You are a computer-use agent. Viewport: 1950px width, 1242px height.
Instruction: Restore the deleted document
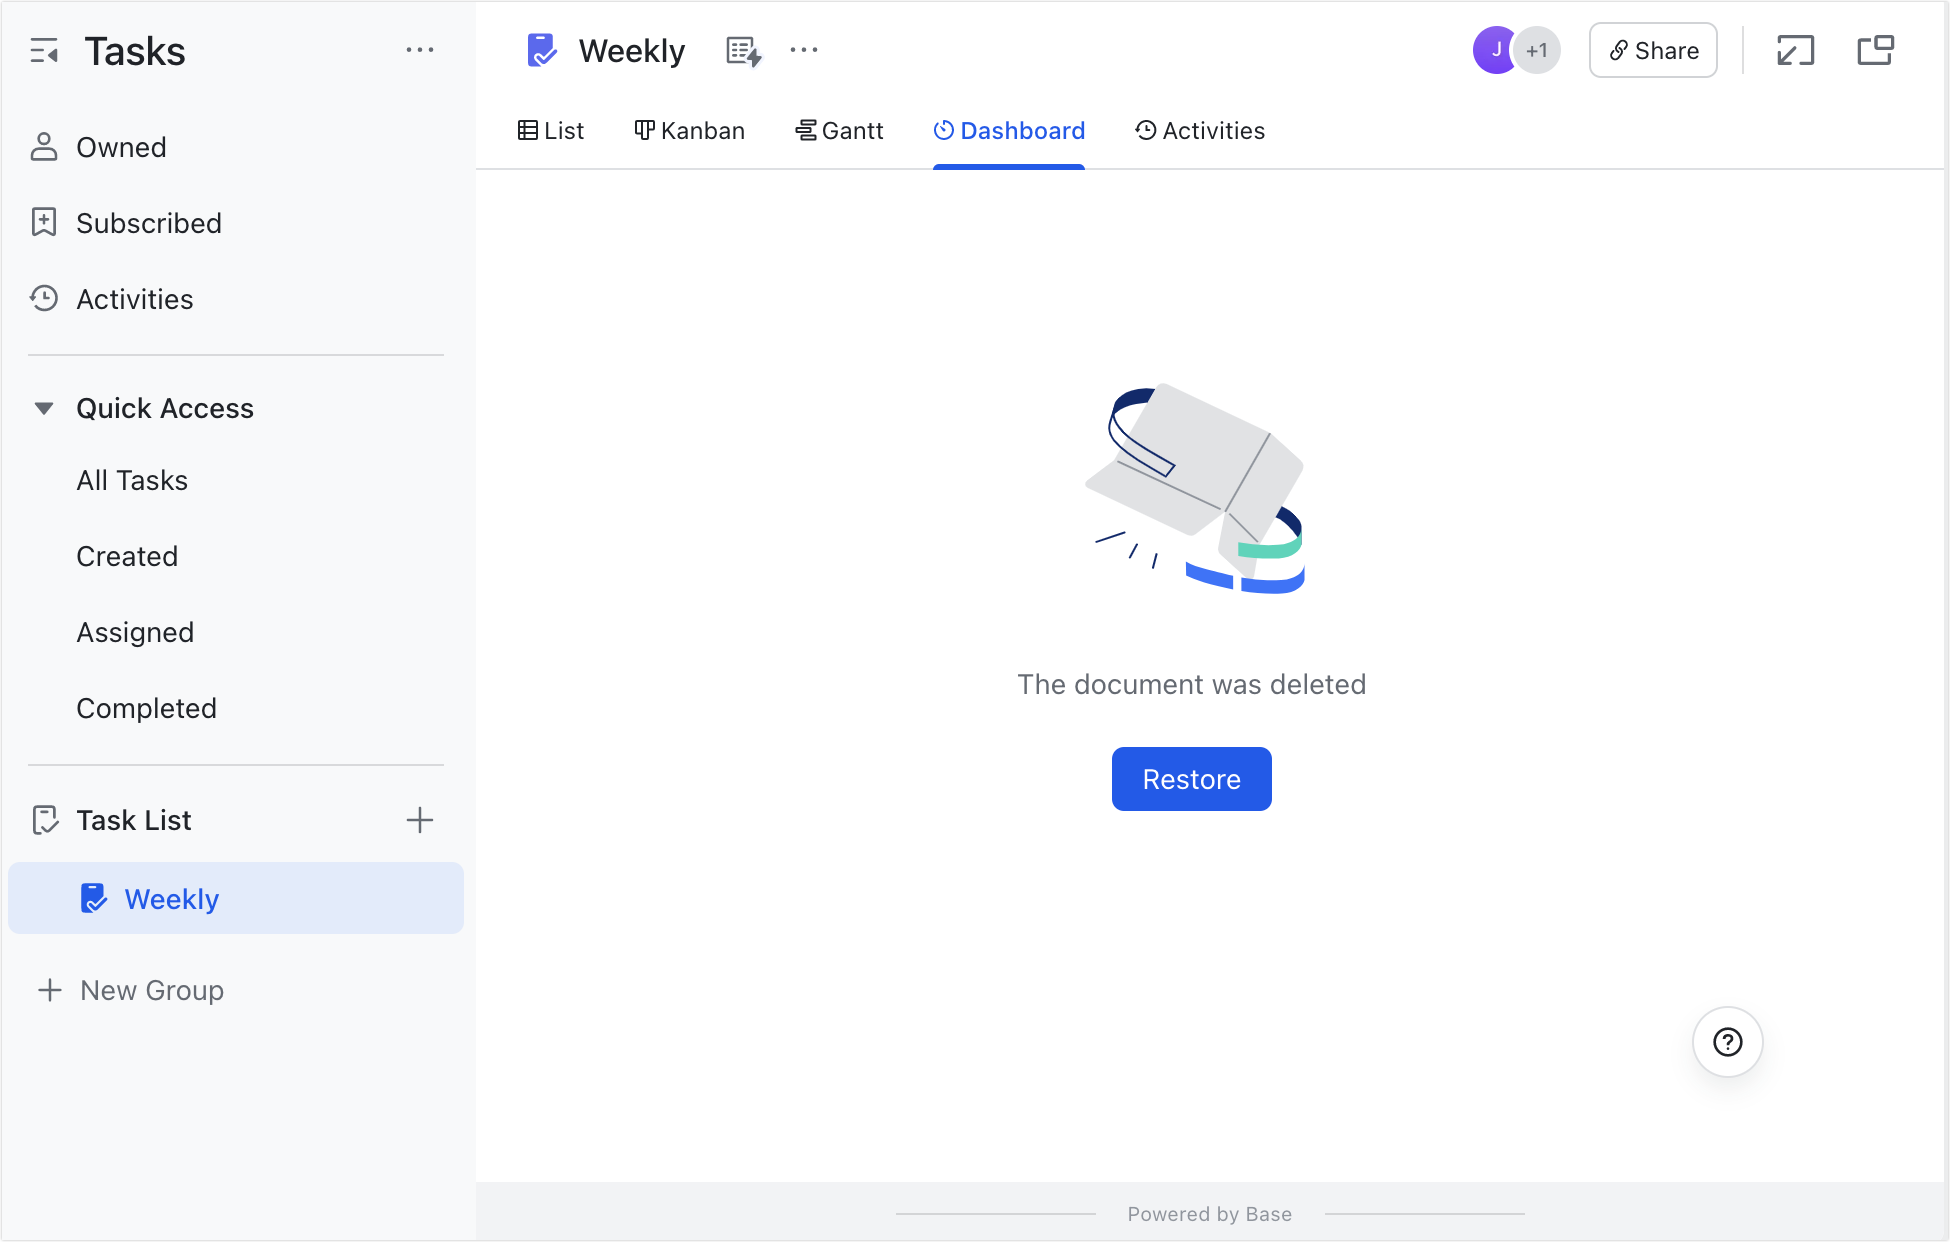pos(1191,778)
